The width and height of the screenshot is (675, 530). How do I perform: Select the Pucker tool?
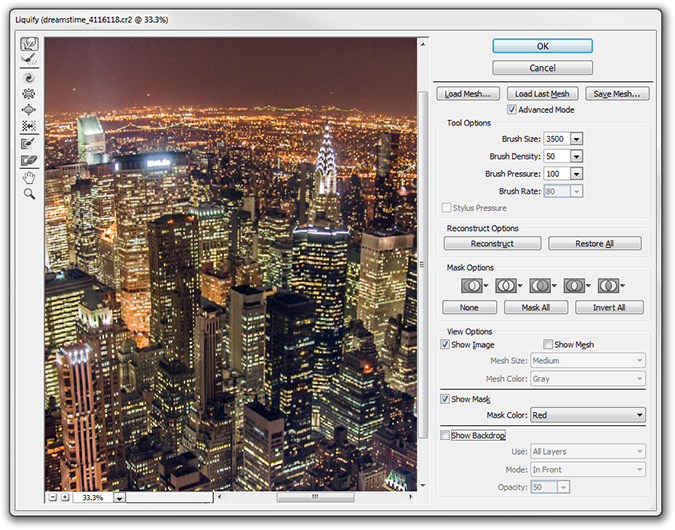(x=29, y=93)
